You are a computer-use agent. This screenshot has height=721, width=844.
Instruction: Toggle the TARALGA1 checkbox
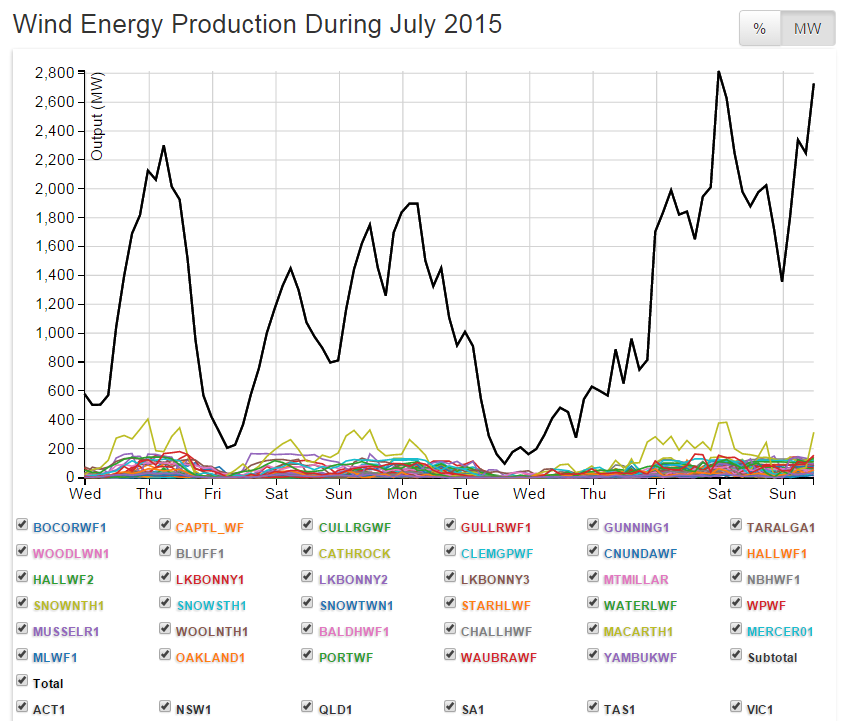[x=737, y=526]
